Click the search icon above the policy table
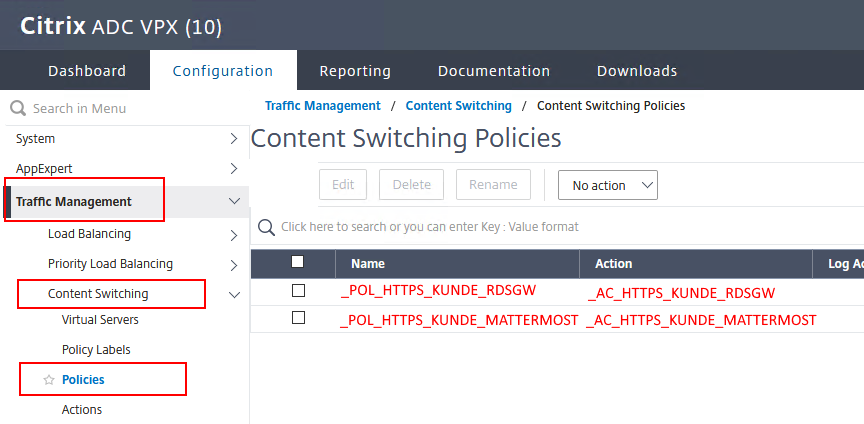 [266, 227]
